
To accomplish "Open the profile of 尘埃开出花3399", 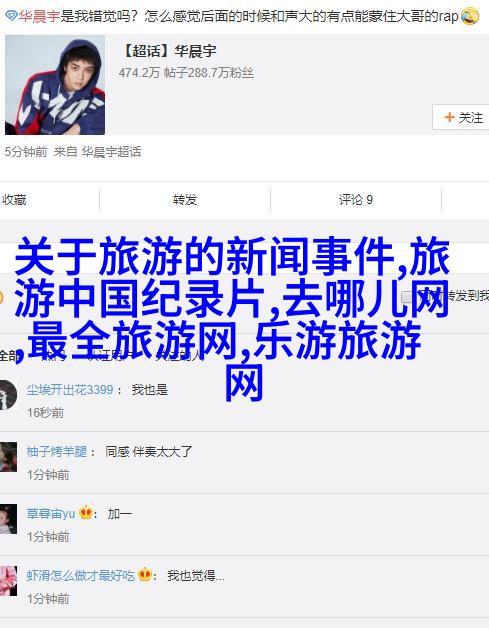I will pyautogui.click(x=70, y=390).
